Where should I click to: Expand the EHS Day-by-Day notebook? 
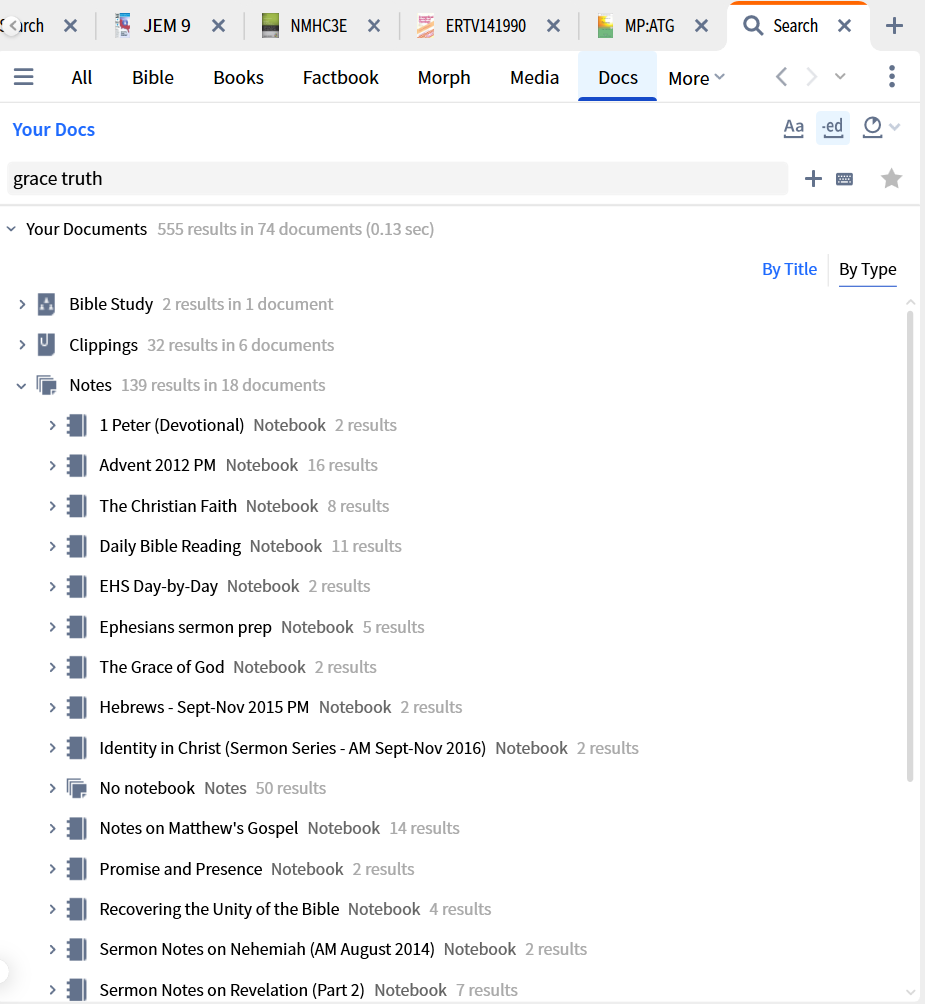[52, 587]
